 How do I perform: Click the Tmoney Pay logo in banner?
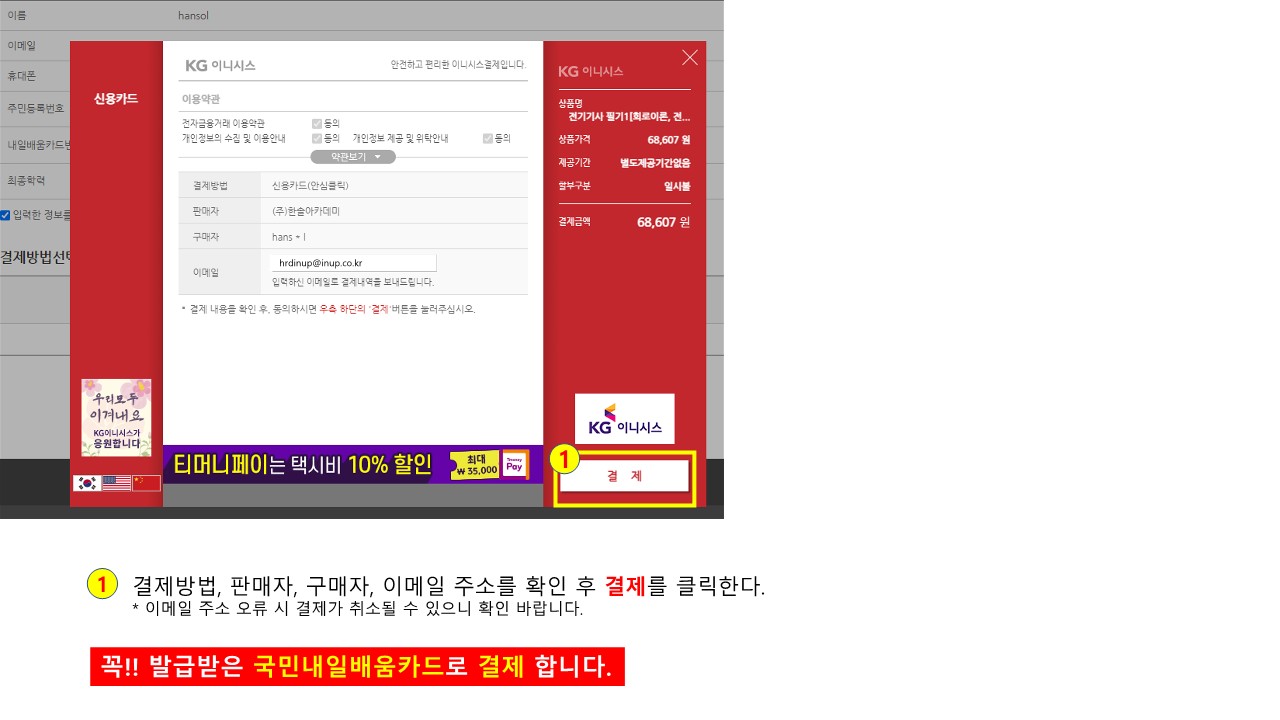(x=514, y=464)
